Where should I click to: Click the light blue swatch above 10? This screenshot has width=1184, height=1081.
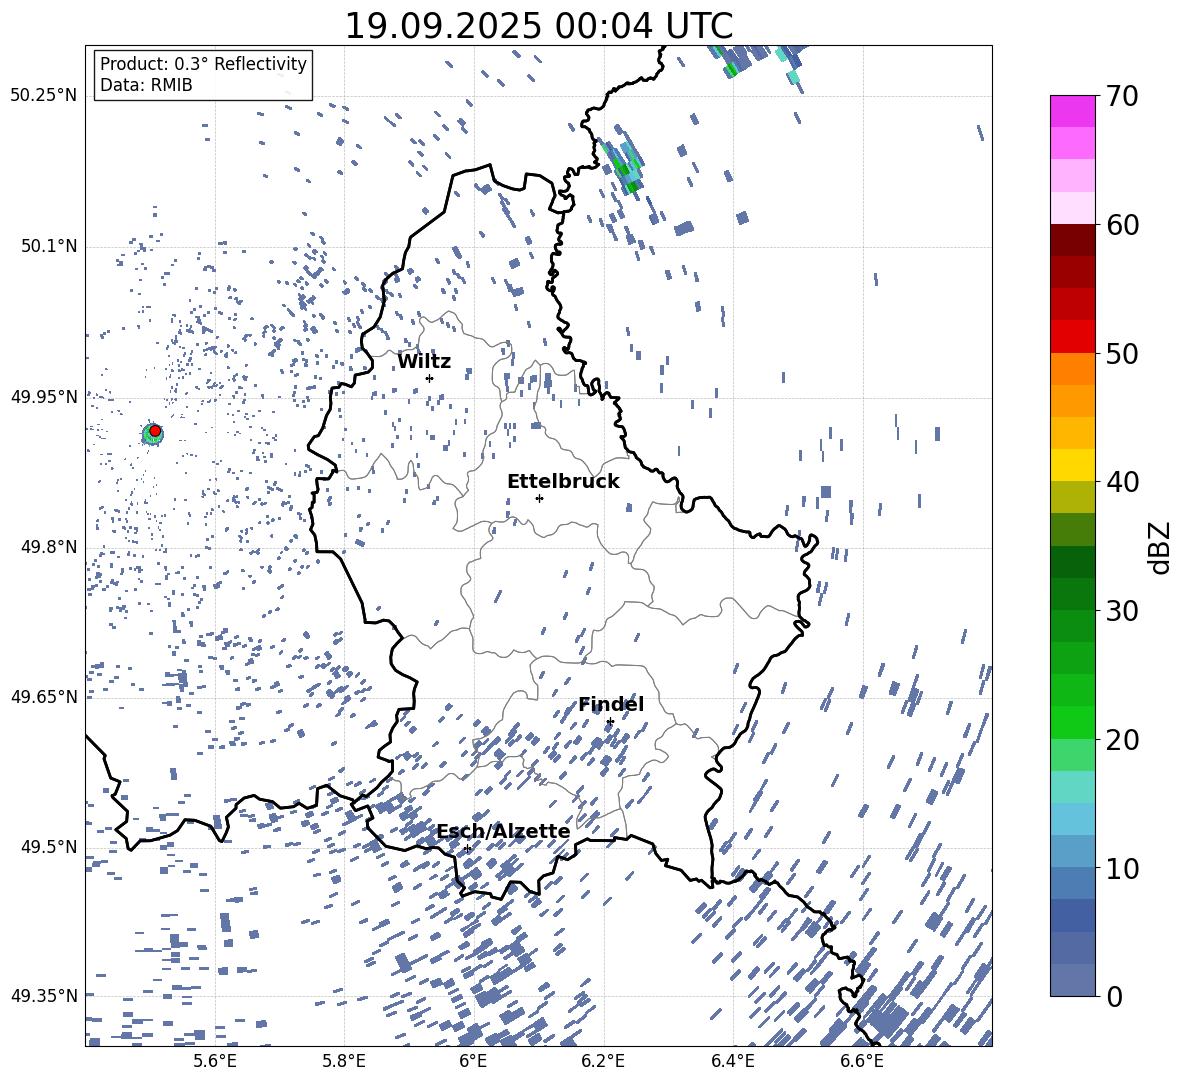(1072, 851)
